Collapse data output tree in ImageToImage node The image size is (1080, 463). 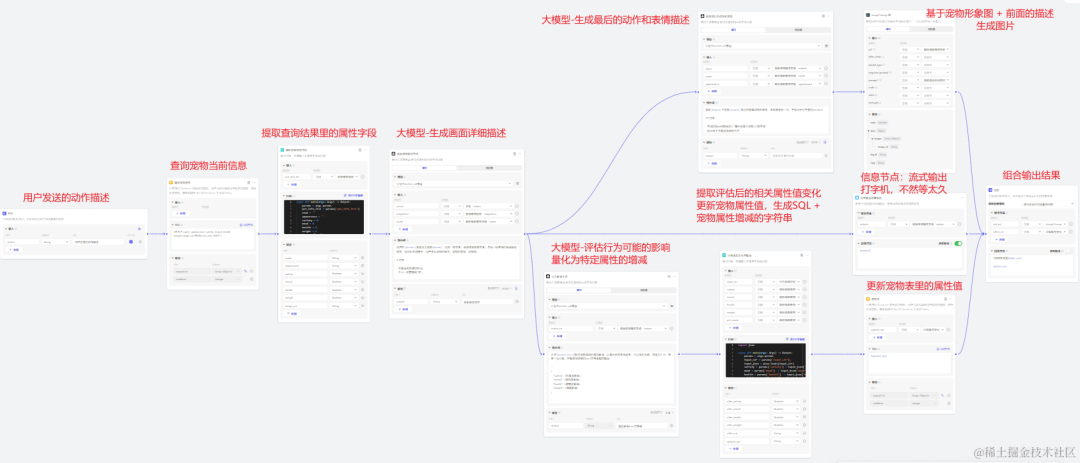tap(869, 131)
